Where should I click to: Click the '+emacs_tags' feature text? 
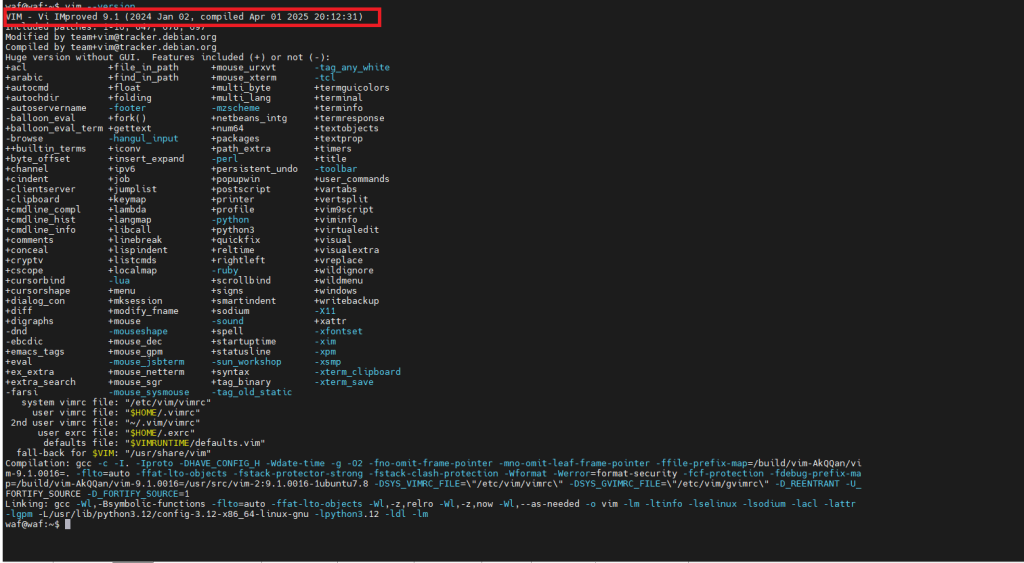[x=35, y=351]
